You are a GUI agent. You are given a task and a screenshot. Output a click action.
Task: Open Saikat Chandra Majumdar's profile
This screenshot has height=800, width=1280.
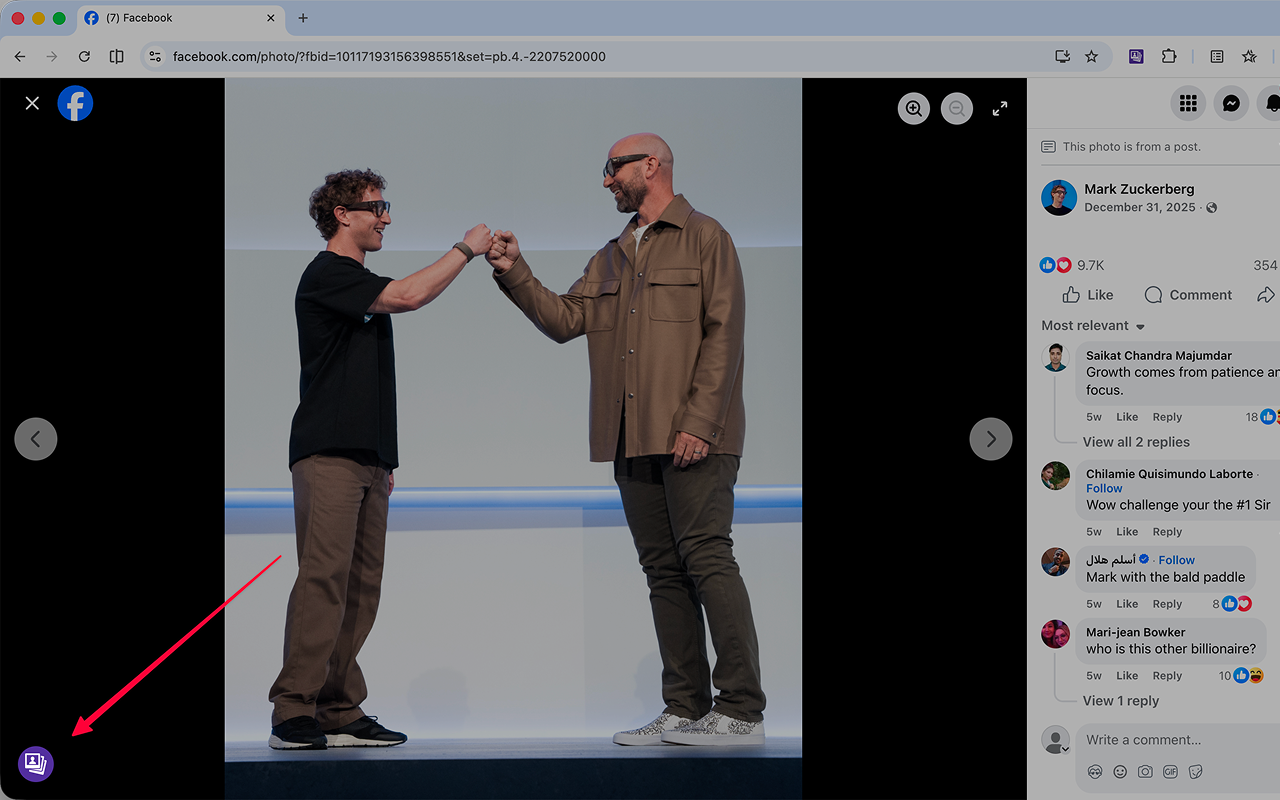1159,355
